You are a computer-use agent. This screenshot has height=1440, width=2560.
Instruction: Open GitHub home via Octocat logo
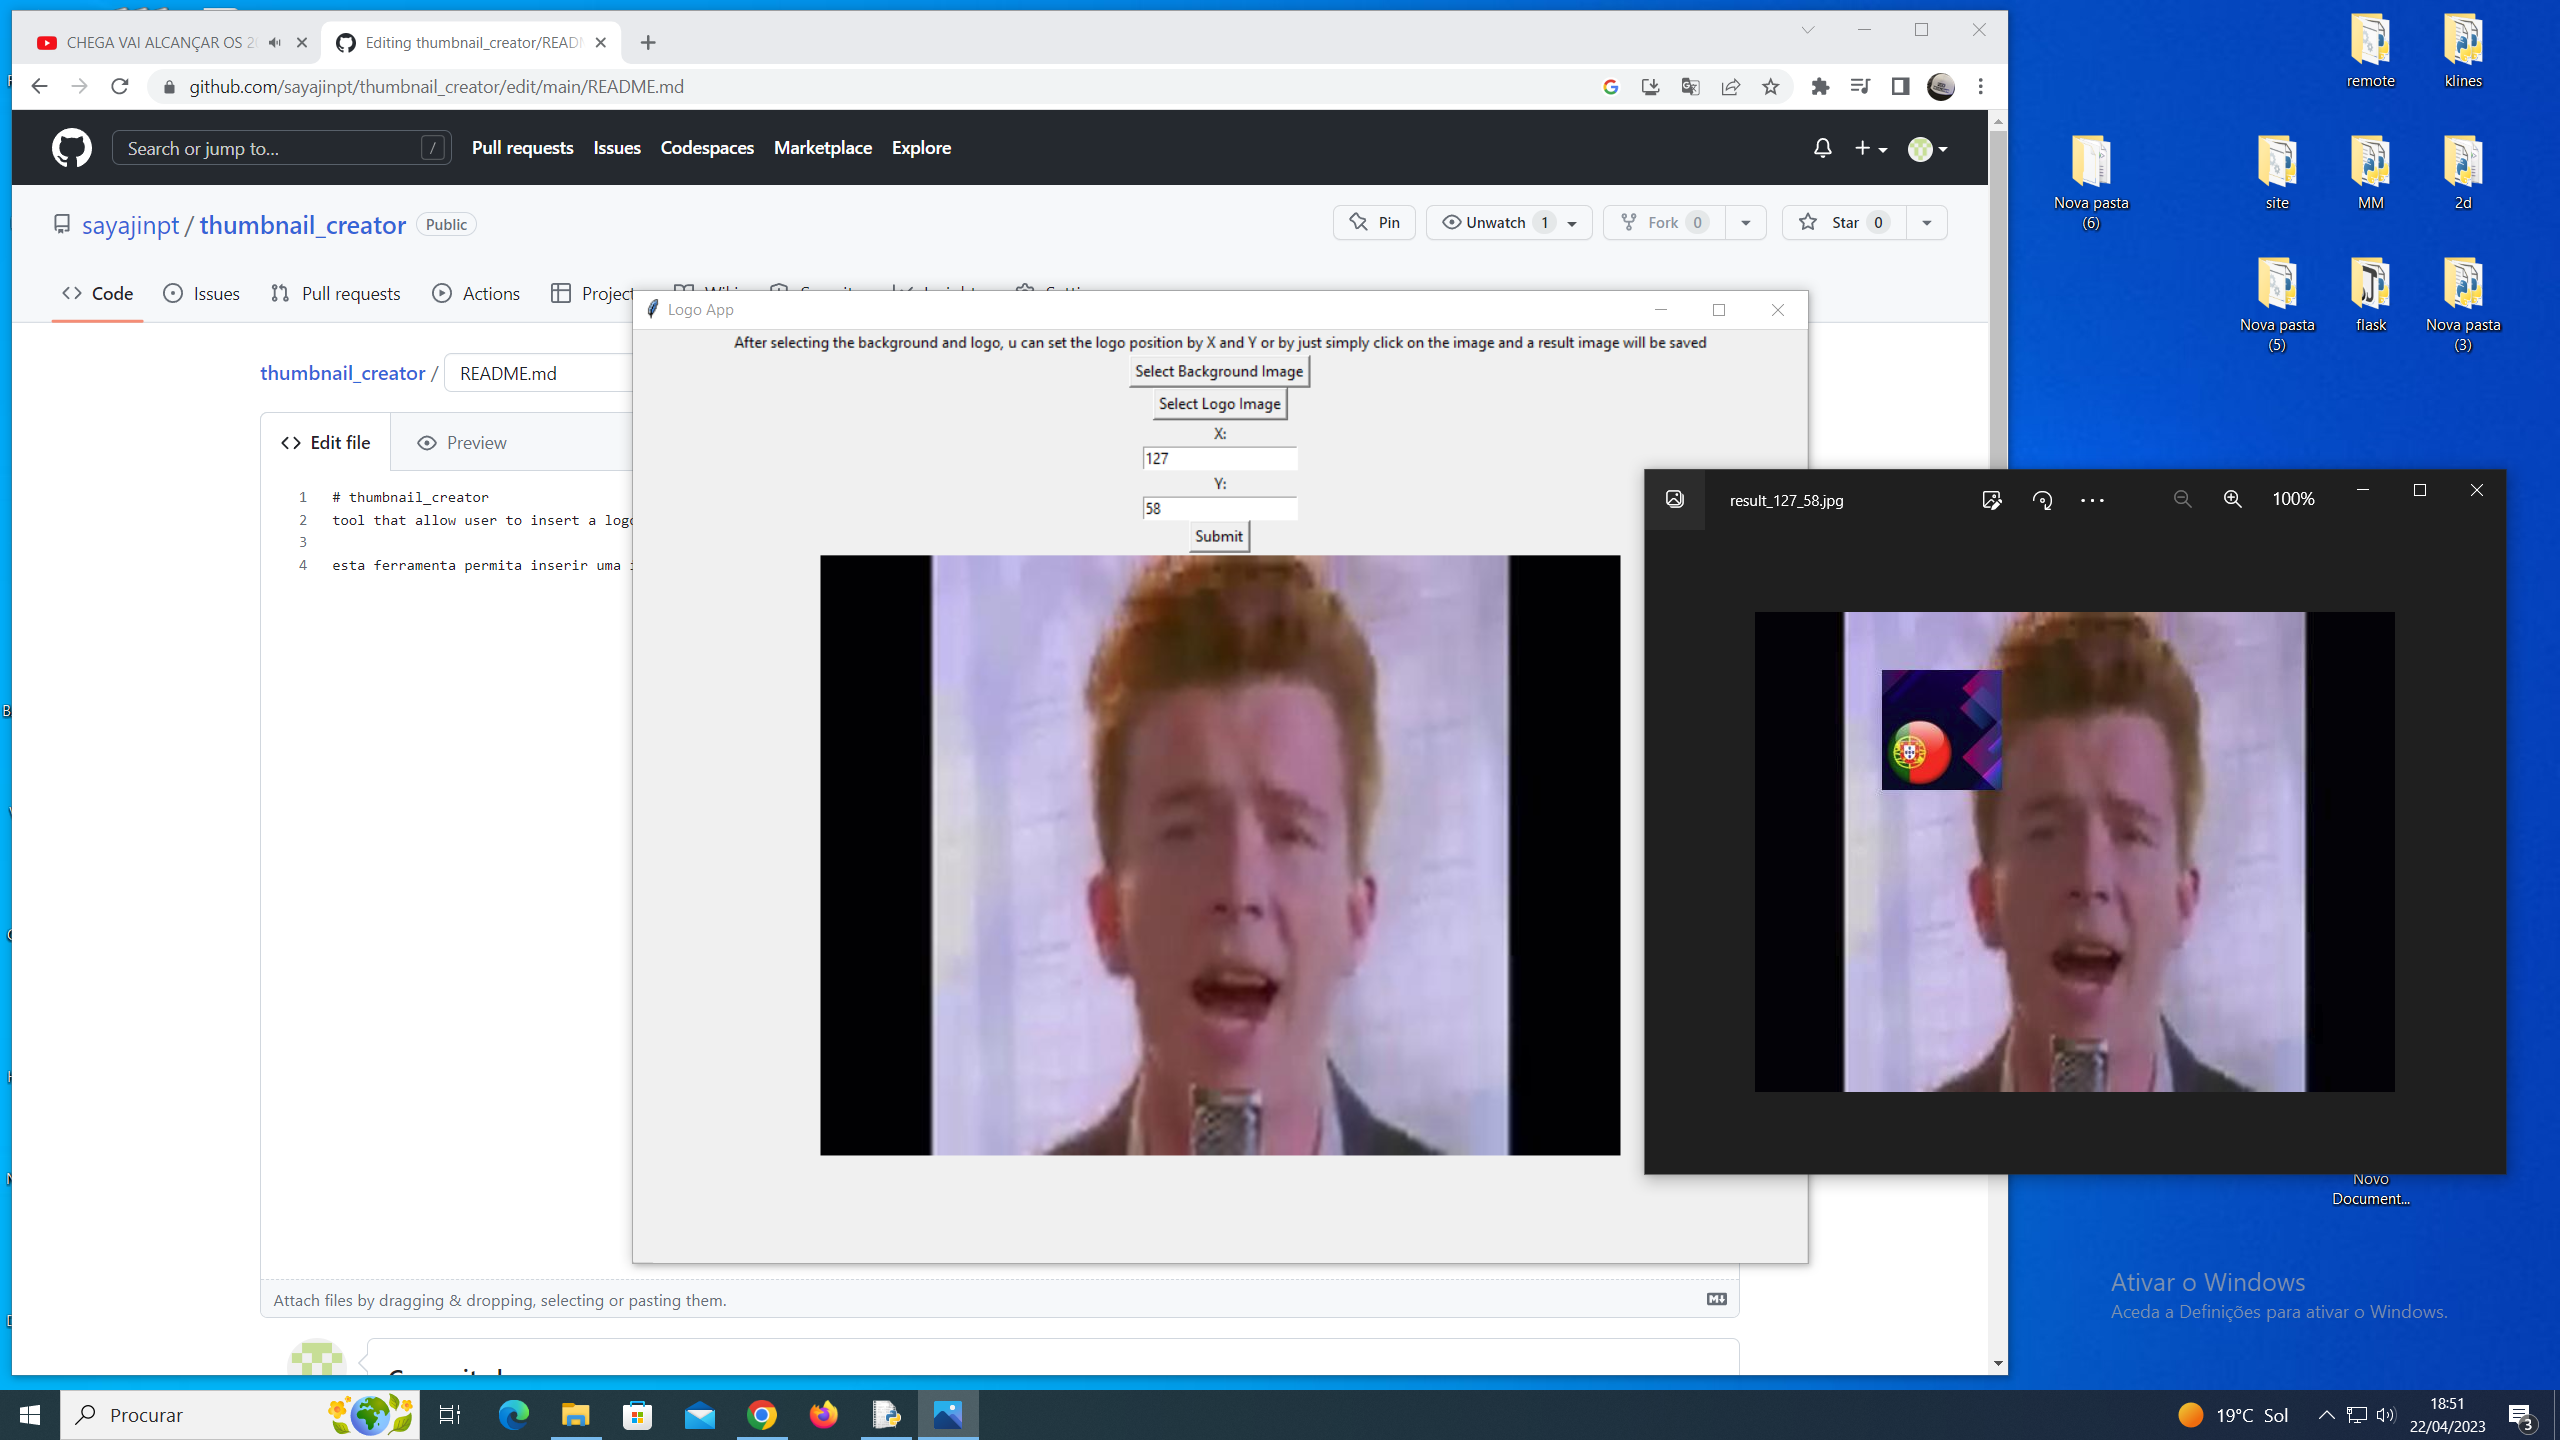[71, 148]
